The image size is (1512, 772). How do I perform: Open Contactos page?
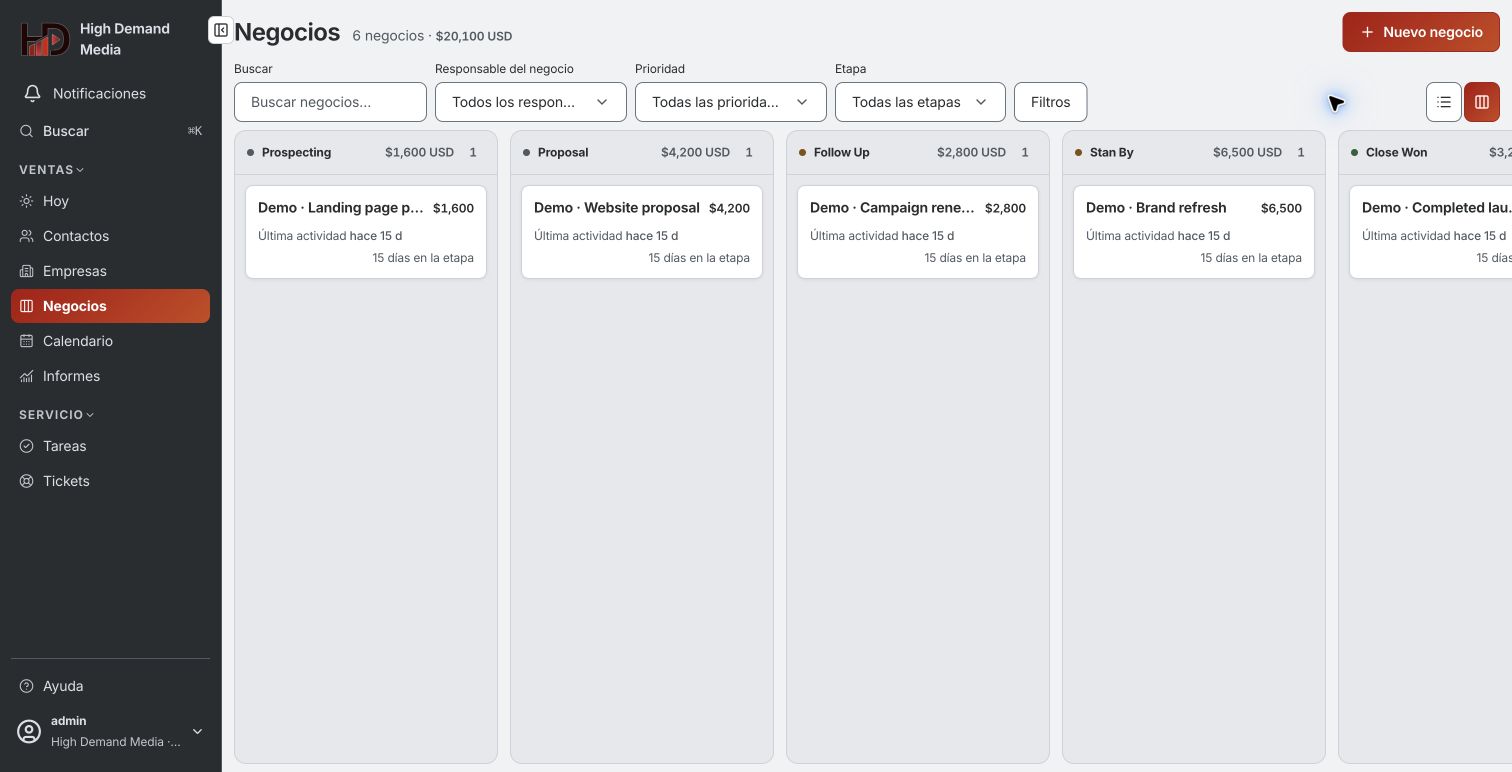point(110,236)
